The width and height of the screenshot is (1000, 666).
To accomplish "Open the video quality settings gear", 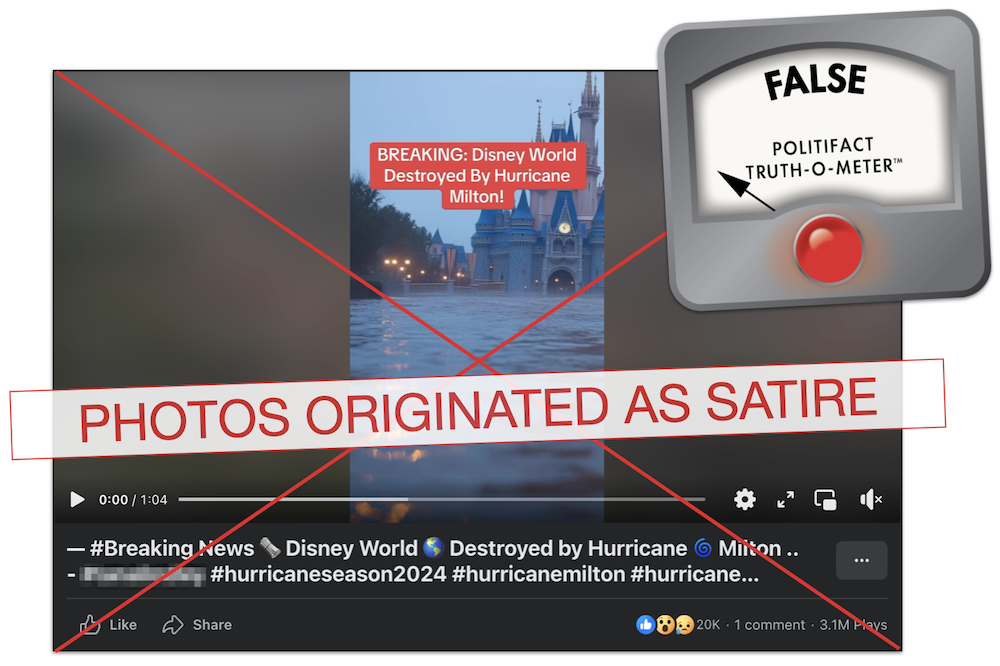I will click(x=745, y=499).
